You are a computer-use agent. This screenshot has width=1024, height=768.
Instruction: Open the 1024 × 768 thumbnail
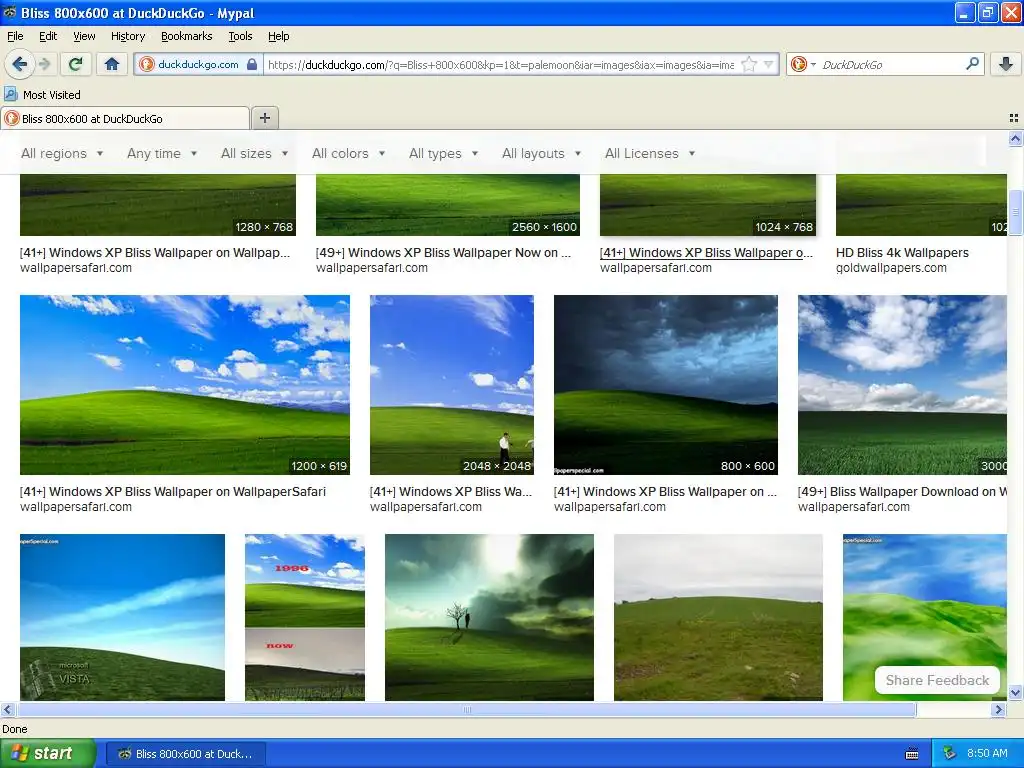[708, 205]
